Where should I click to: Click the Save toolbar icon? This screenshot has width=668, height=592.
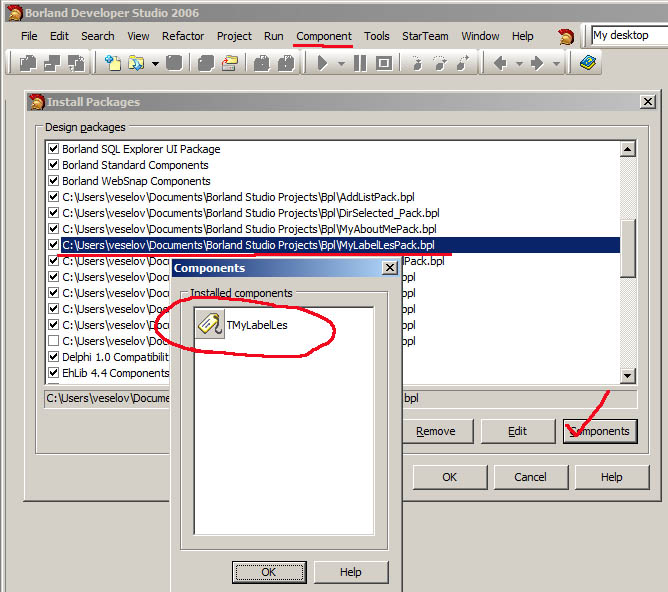click(174, 63)
